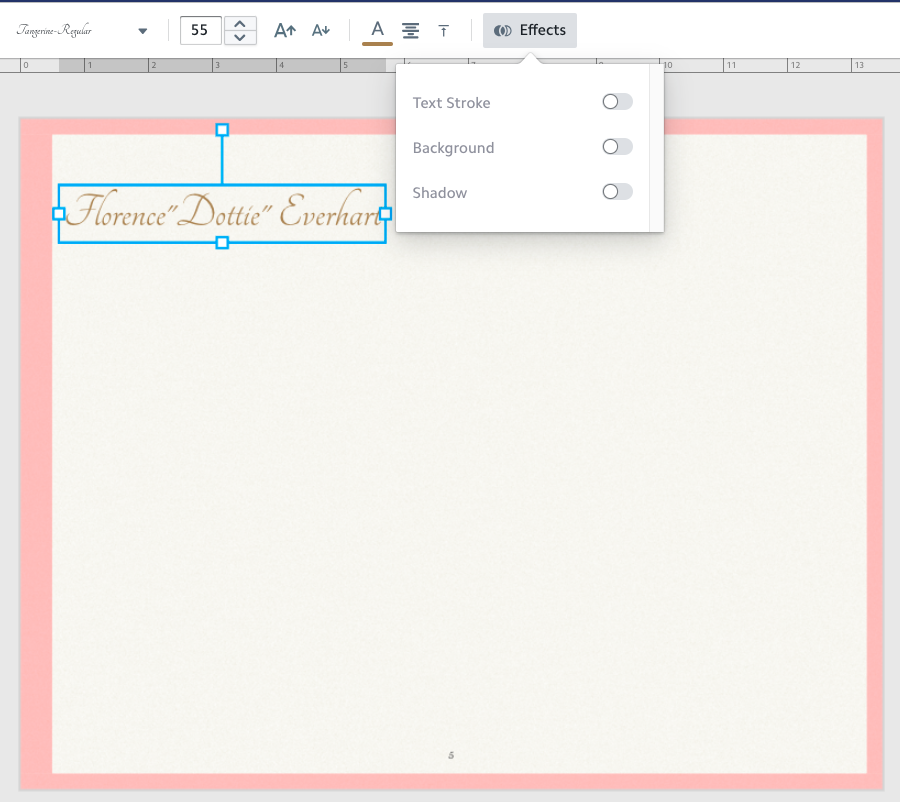Click the center text alignment icon
This screenshot has width=900, height=802.
click(x=410, y=30)
